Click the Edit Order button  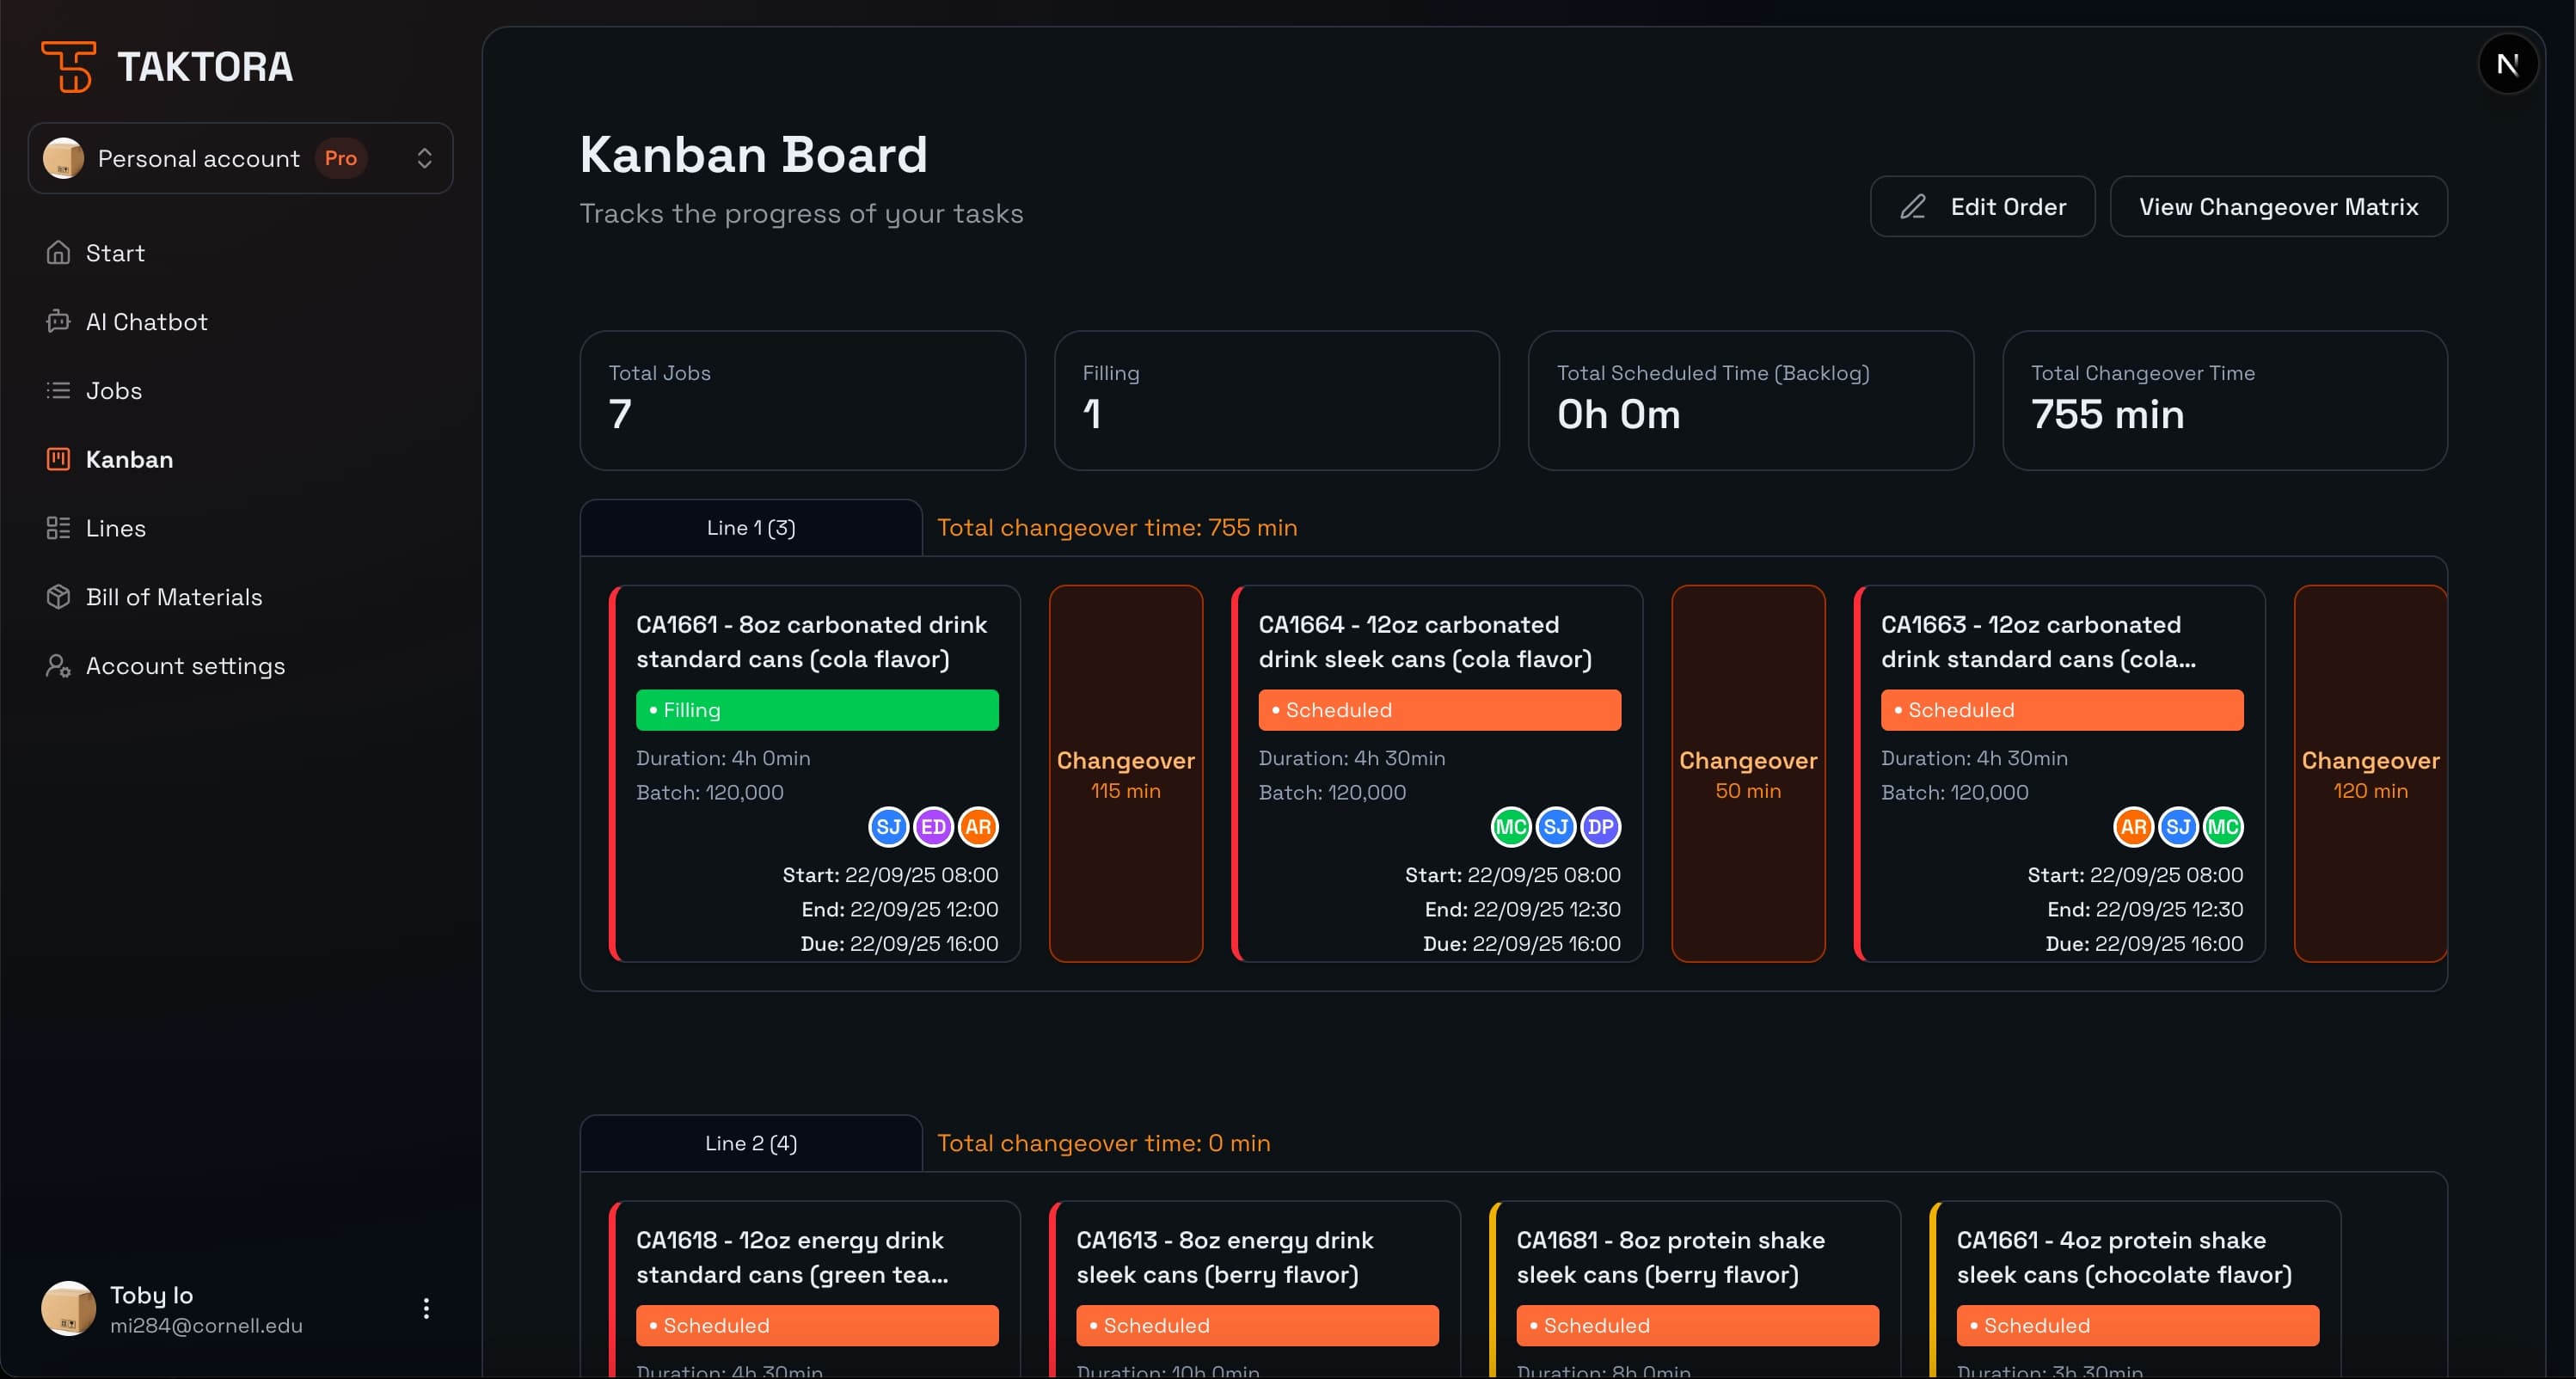(1982, 206)
